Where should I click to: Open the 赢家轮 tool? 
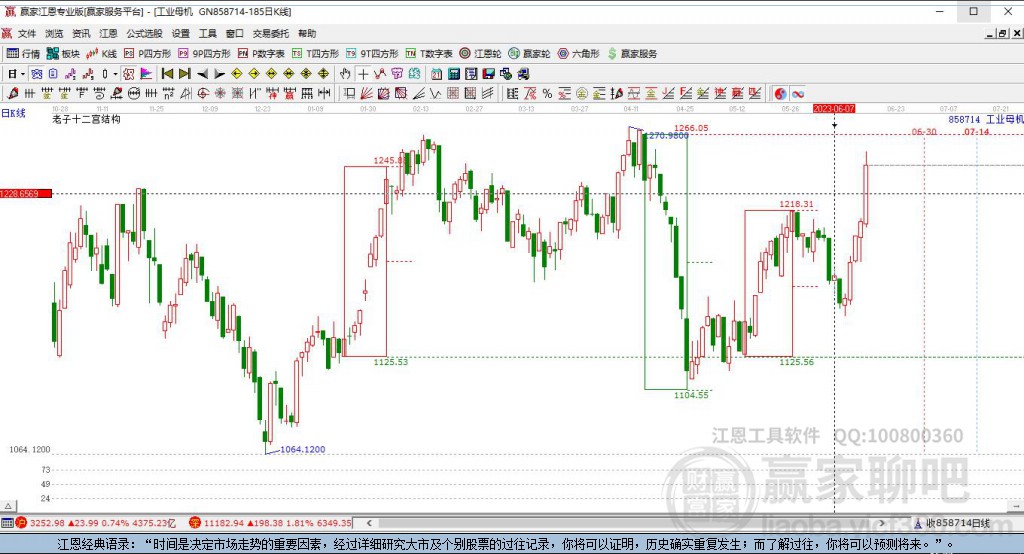(x=530, y=54)
